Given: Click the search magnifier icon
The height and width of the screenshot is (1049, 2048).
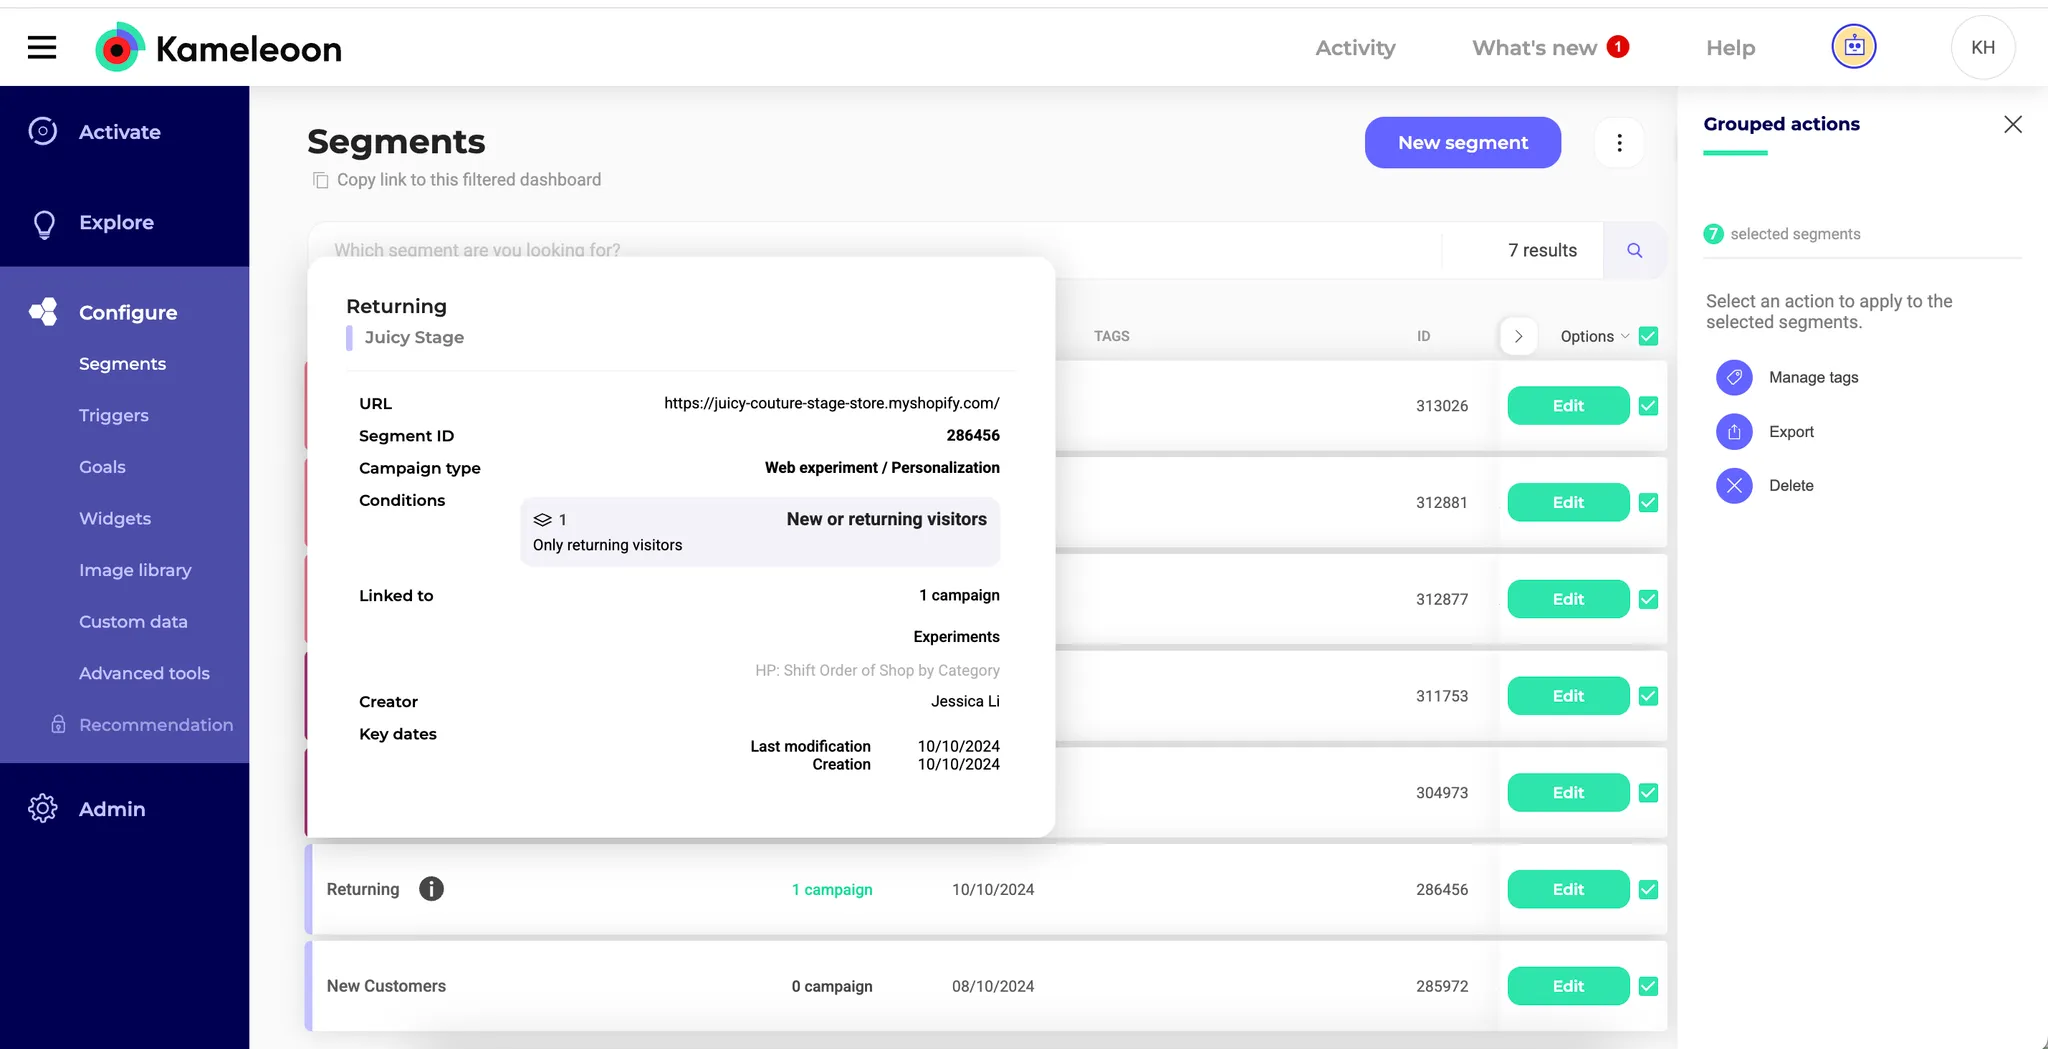Looking at the screenshot, I should coord(1634,250).
